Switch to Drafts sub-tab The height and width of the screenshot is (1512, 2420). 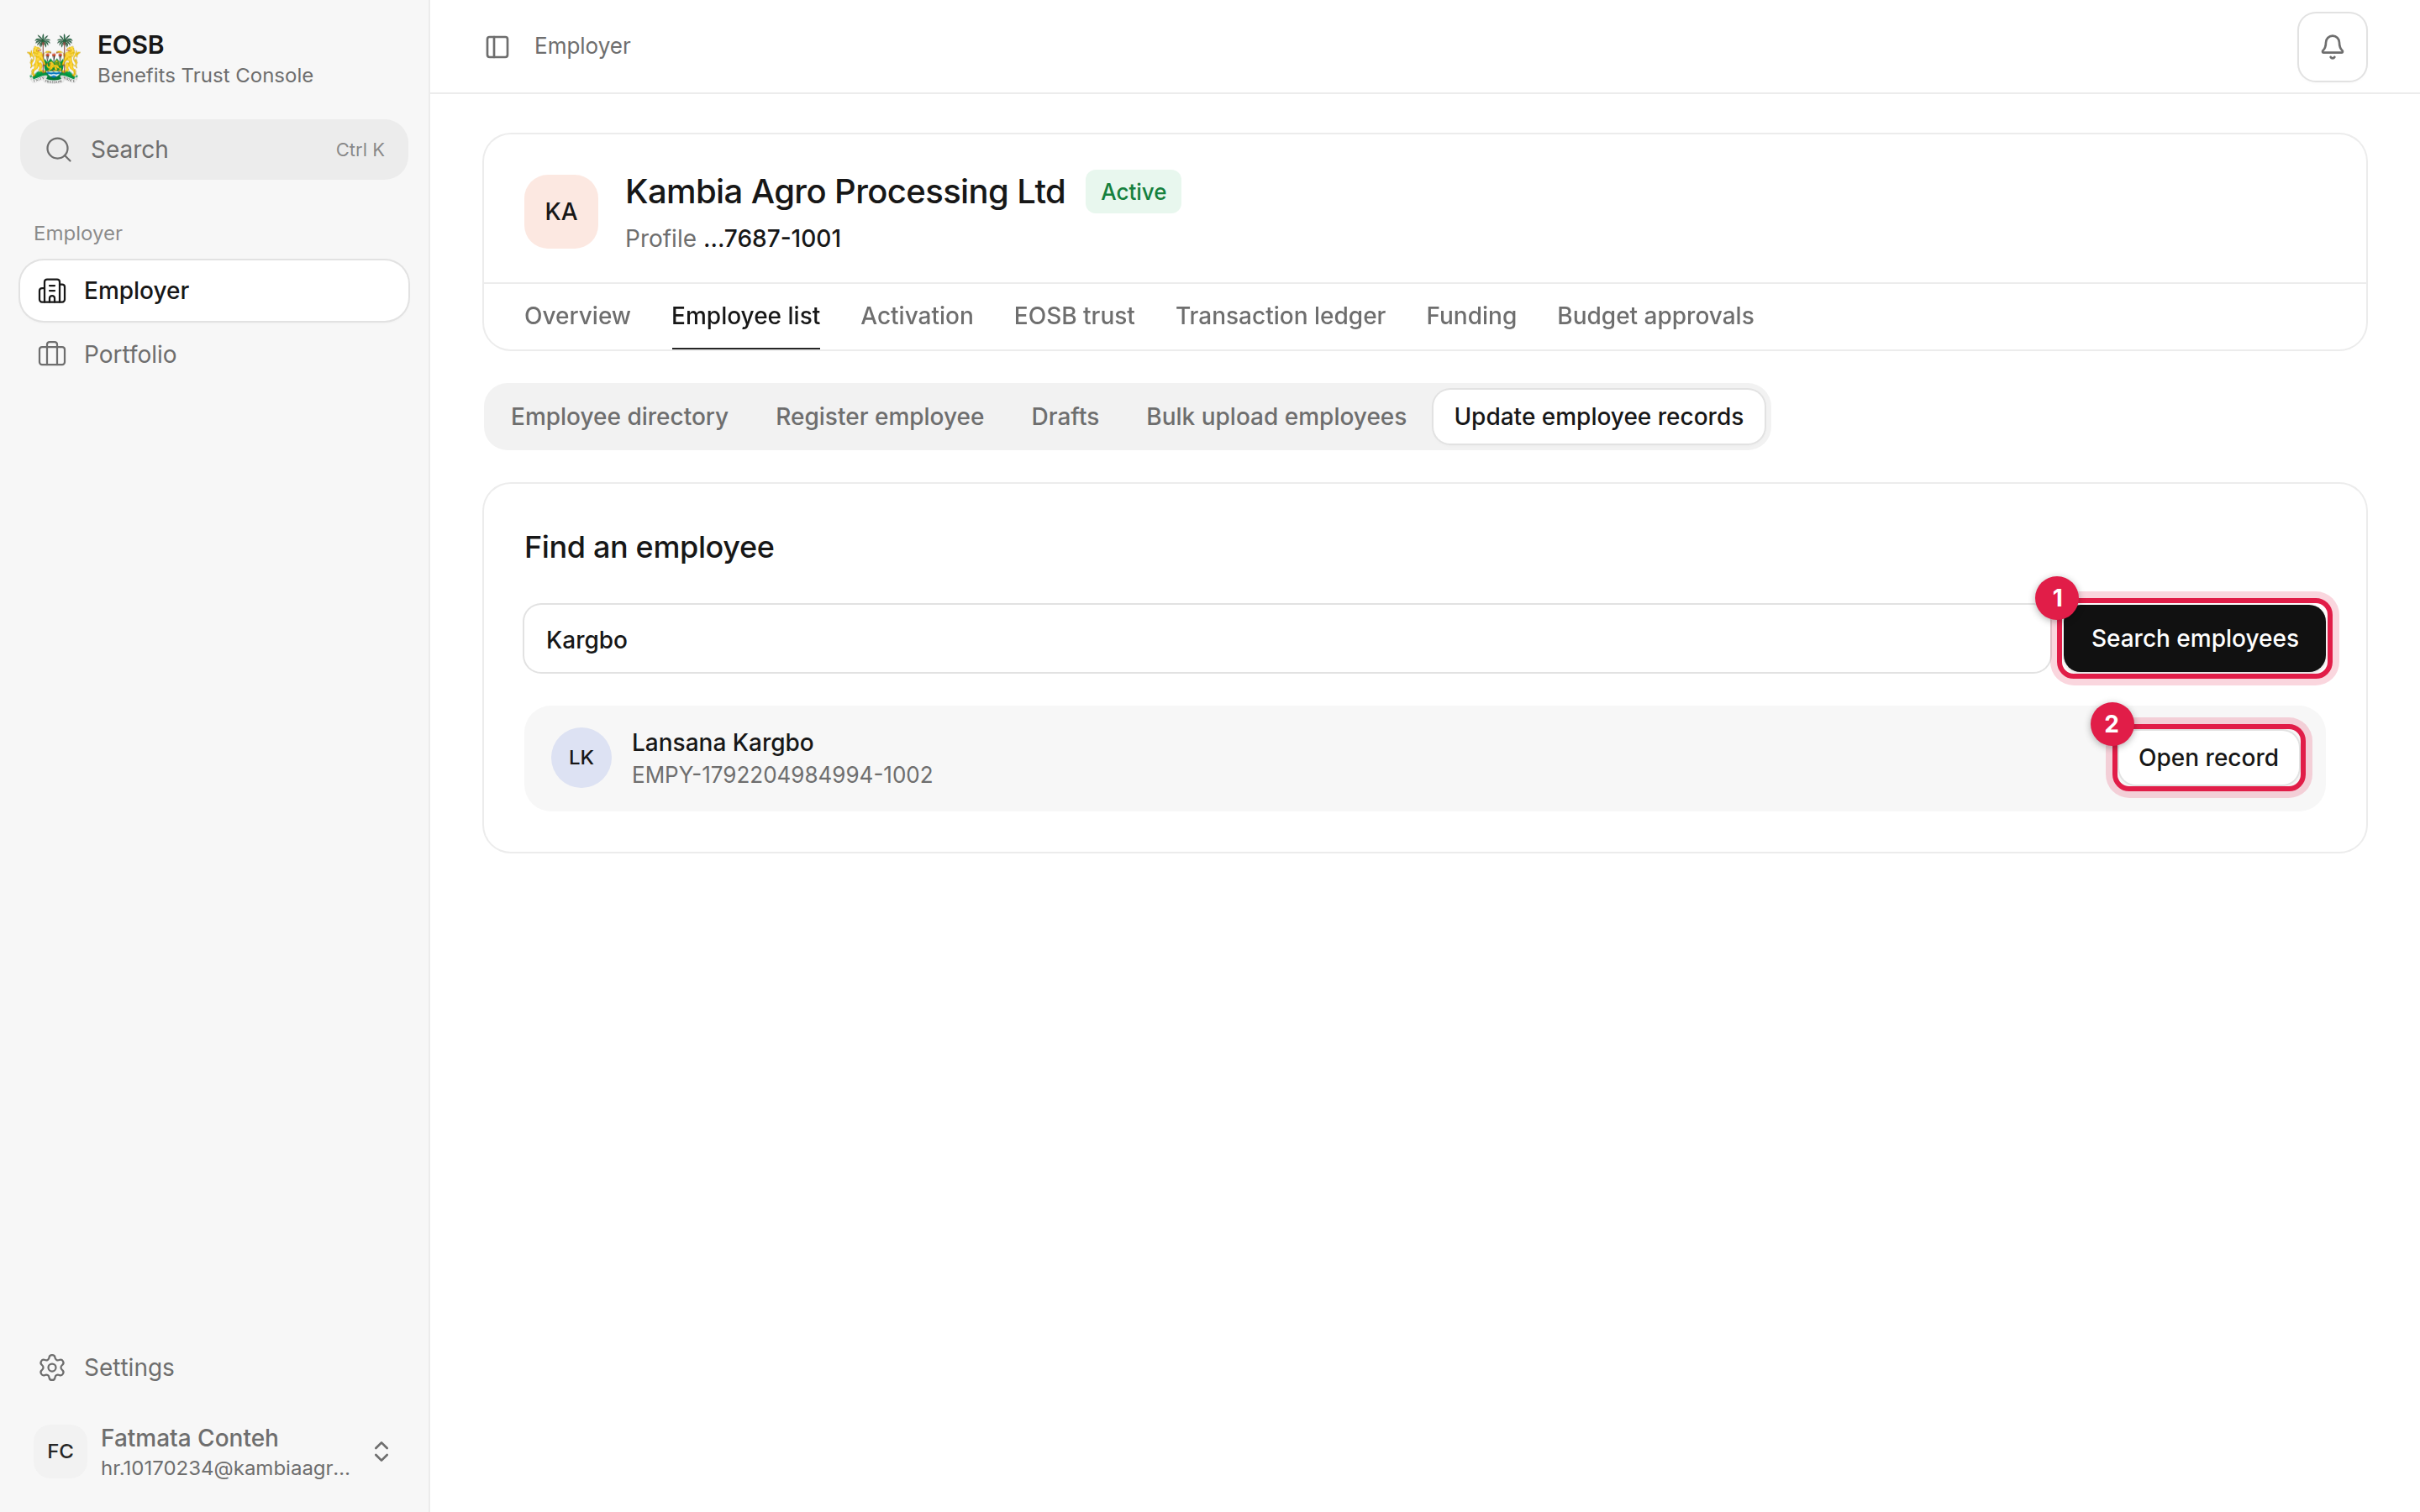point(1065,417)
